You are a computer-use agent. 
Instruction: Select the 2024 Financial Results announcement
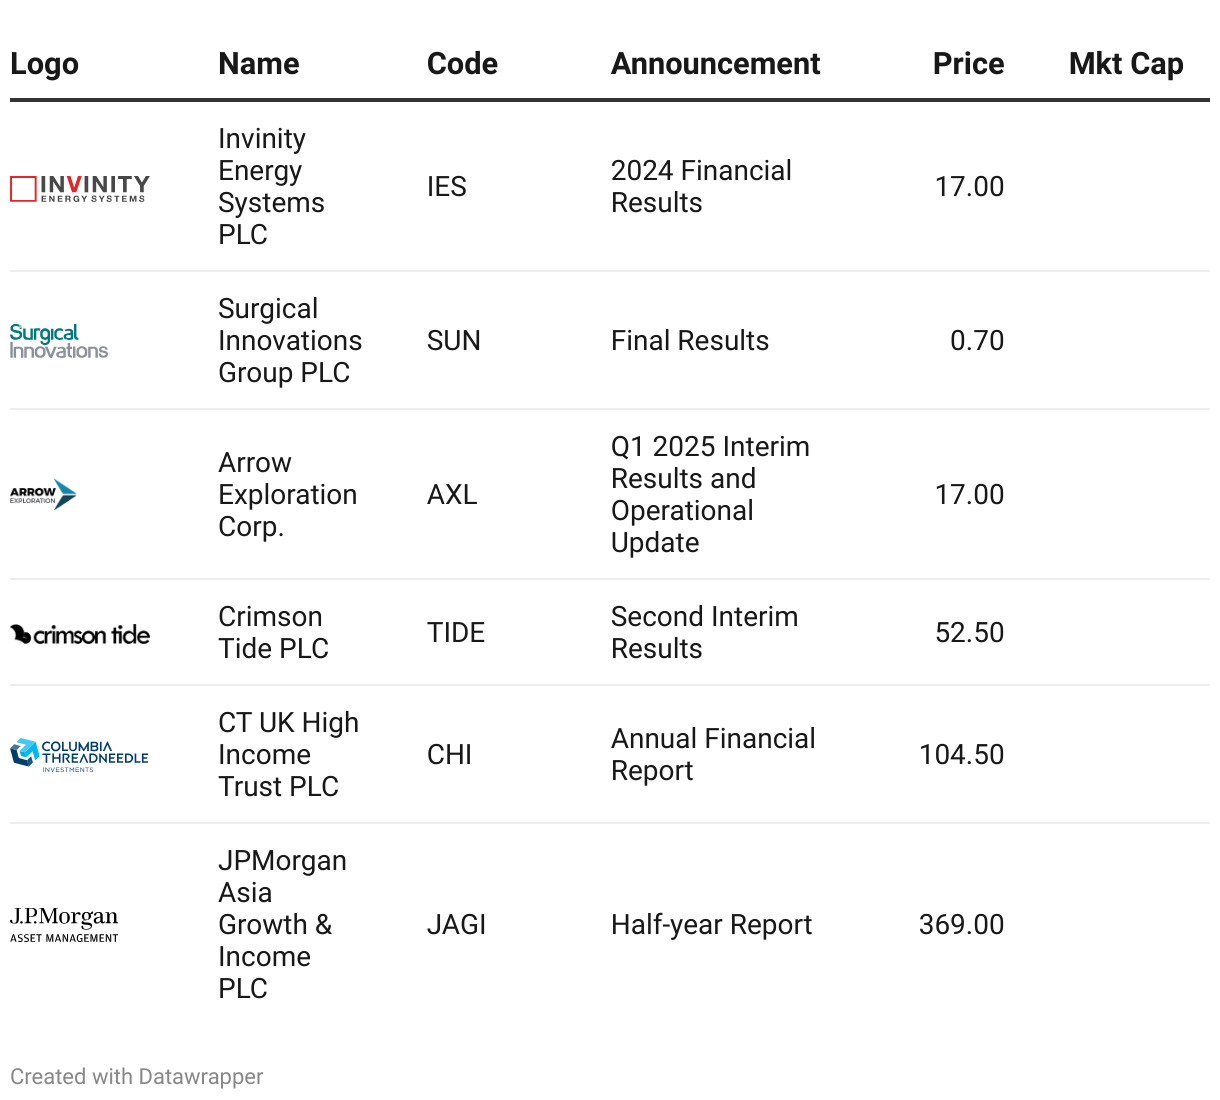(701, 187)
